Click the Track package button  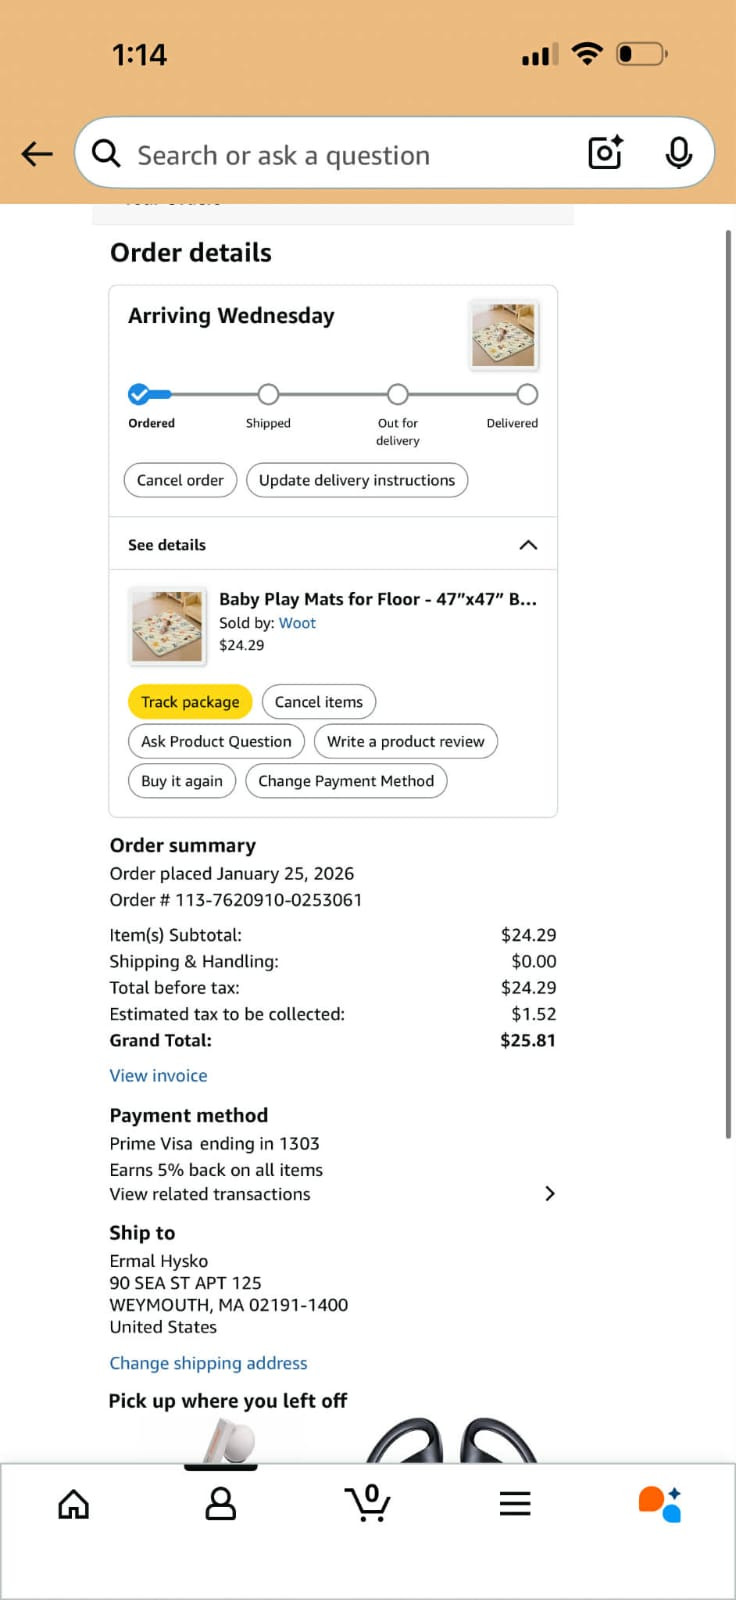point(190,702)
